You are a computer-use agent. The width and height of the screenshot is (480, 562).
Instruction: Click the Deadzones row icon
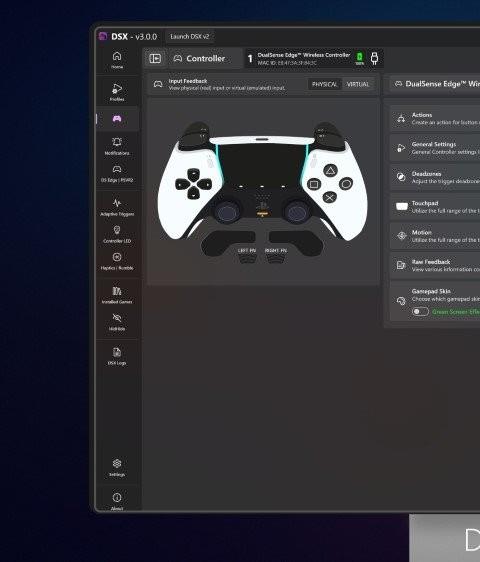coord(401,177)
